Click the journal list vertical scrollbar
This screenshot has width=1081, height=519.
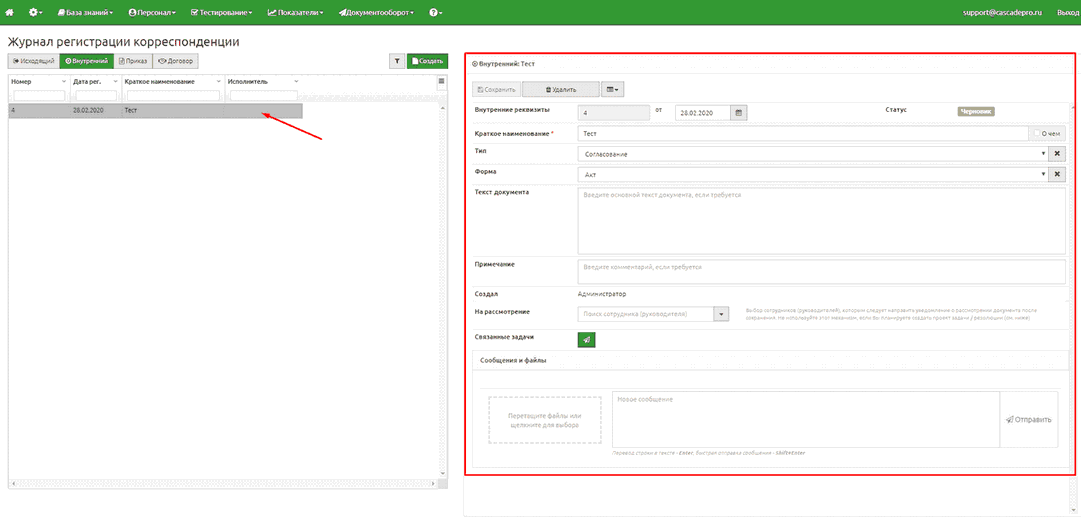pos(443,291)
